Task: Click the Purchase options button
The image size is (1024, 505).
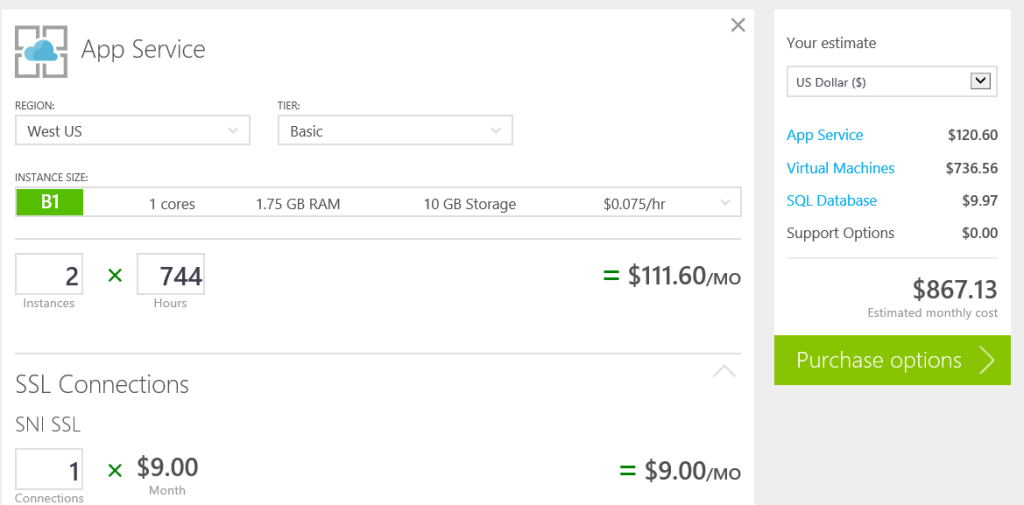Action: coord(892,360)
